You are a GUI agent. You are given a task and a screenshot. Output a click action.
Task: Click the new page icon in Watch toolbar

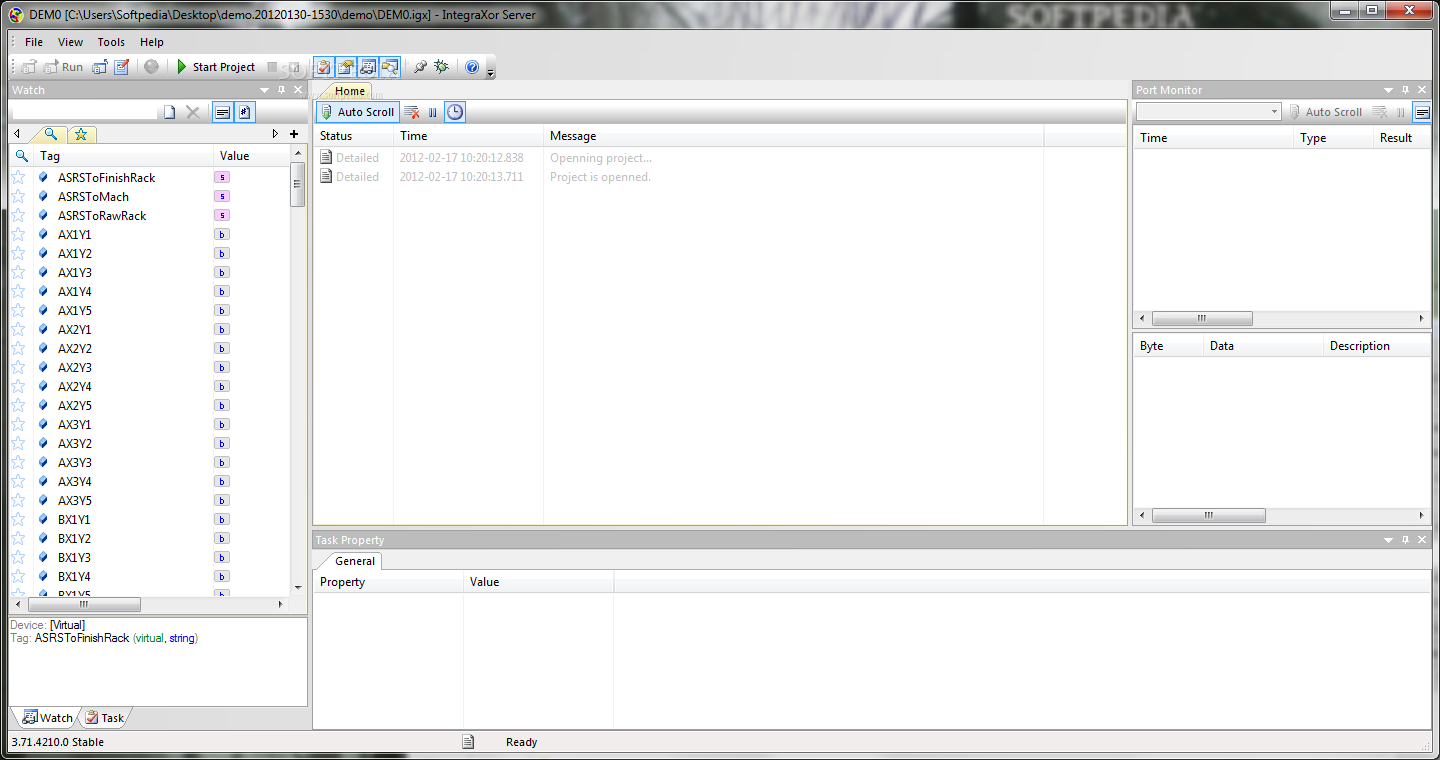(x=170, y=112)
